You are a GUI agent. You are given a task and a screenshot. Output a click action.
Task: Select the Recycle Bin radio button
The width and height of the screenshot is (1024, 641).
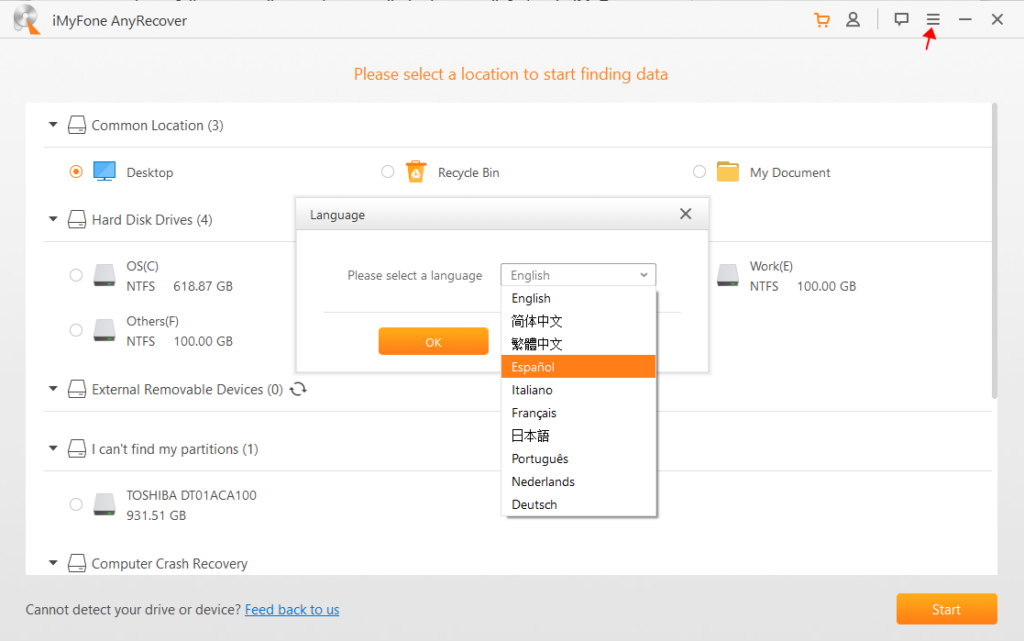click(x=388, y=172)
